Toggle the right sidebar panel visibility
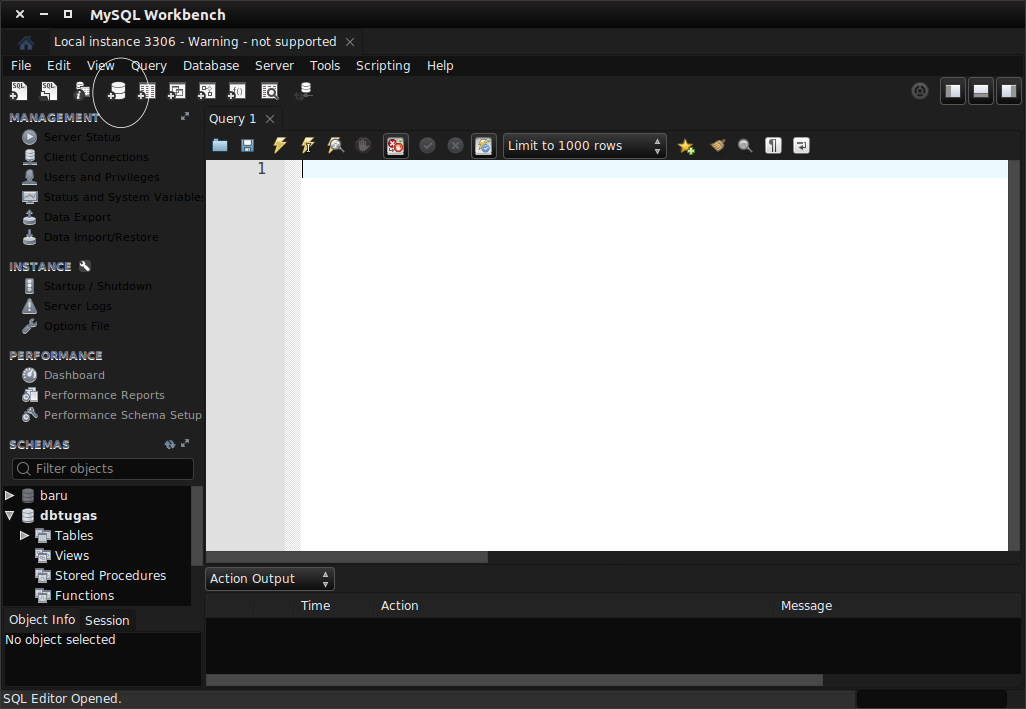1026x709 pixels. pos(1009,91)
